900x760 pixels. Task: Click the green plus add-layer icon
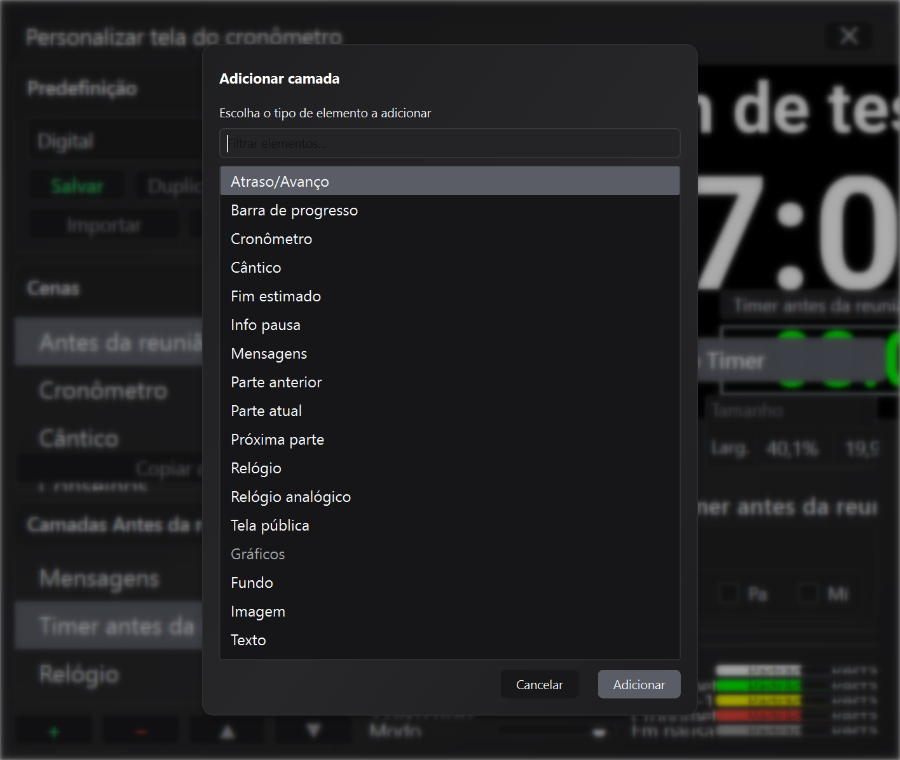(53, 732)
